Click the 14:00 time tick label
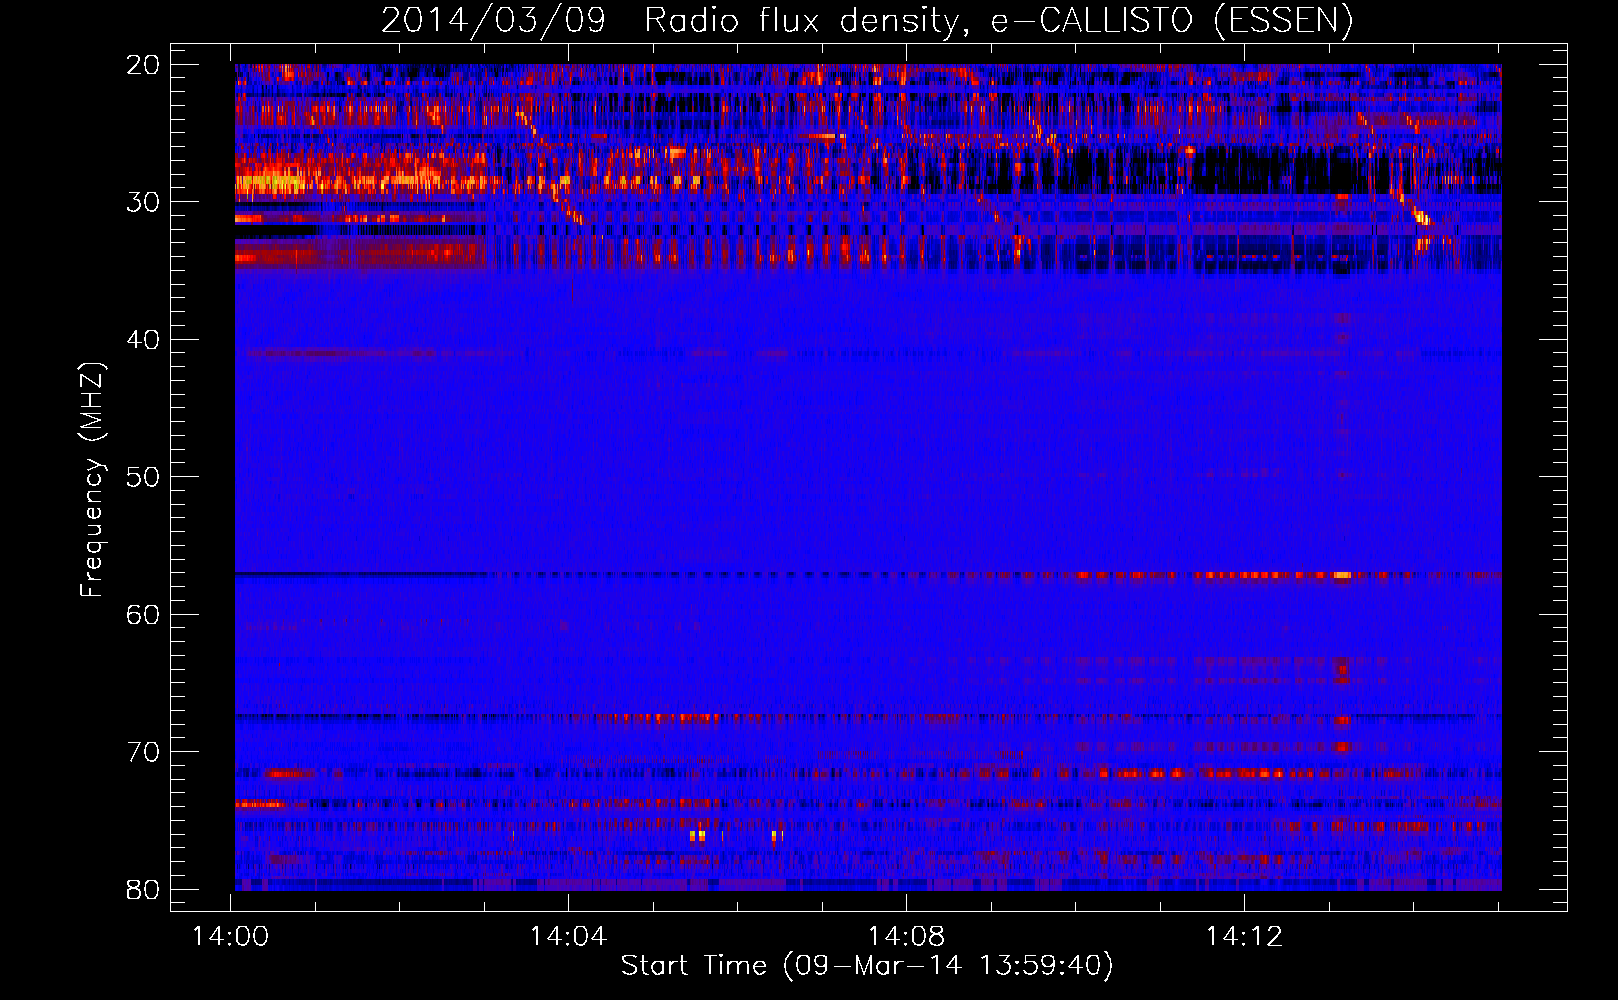Image resolution: width=1618 pixels, height=1000 pixels. click(x=231, y=937)
